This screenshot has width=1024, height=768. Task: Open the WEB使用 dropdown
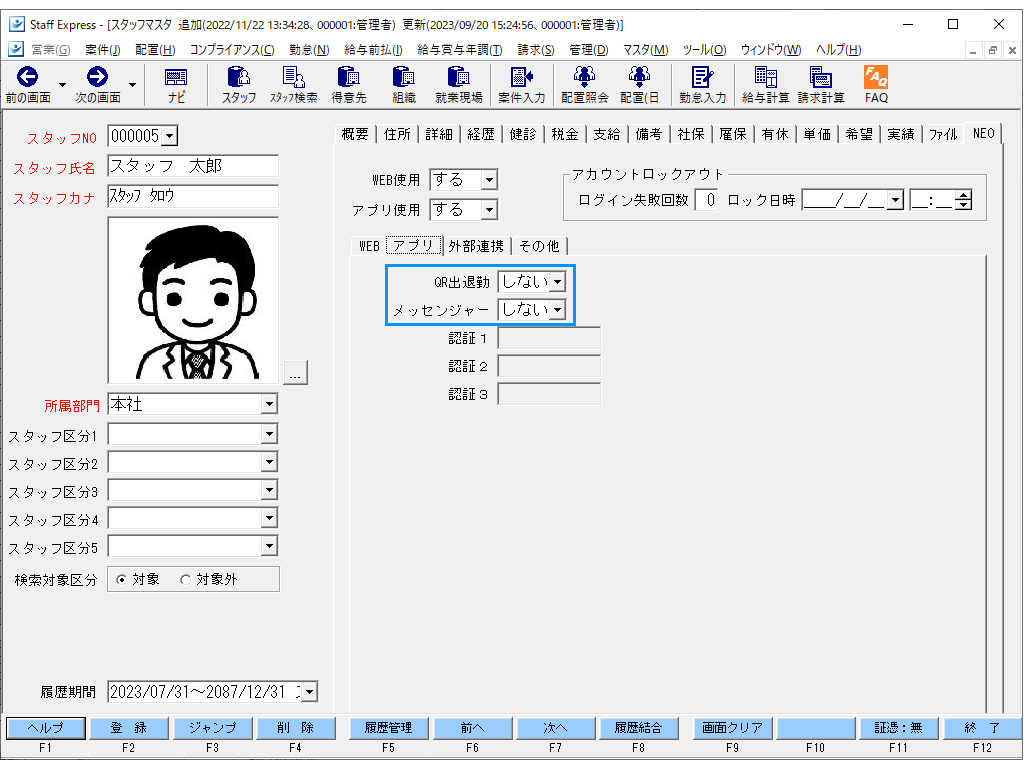[489, 180]
